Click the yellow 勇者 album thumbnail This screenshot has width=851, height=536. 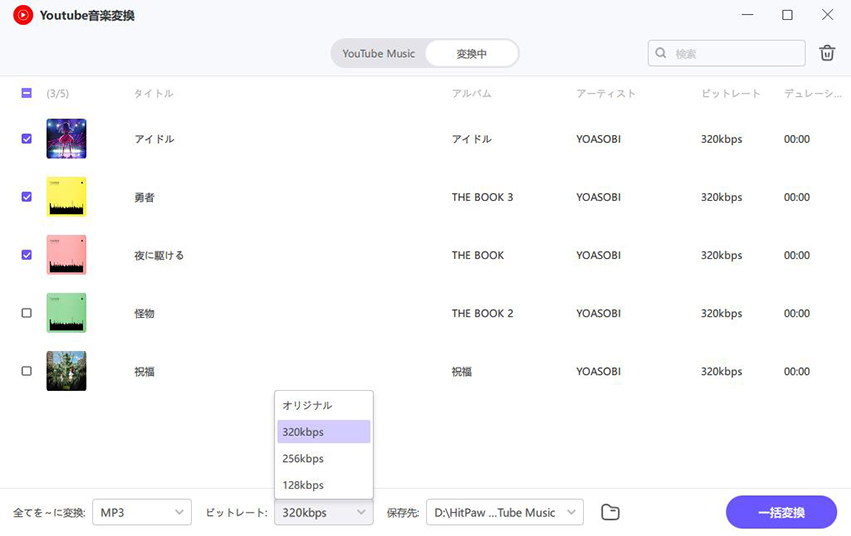pyautogui.click(x=66, y=197)
